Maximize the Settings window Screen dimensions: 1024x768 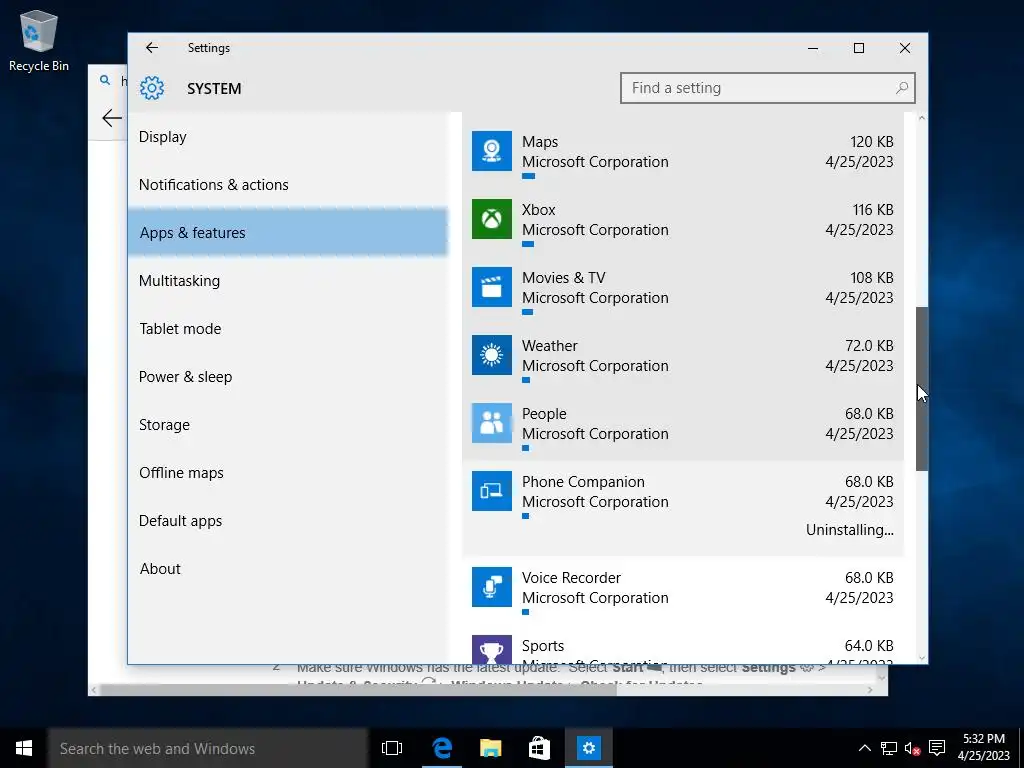coord(859,48)
